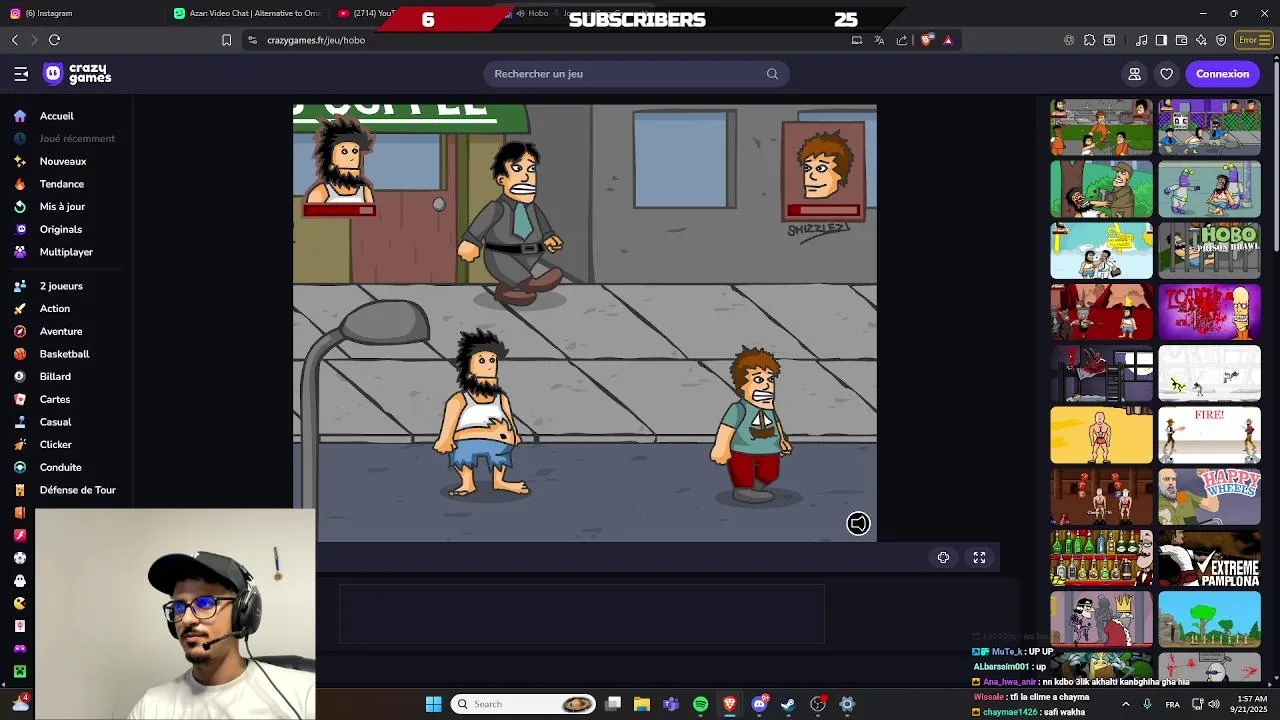This screenshot has height=720, width=1280.
Task: Select 'Défense de Tour' category
Action: pos(77,490)
